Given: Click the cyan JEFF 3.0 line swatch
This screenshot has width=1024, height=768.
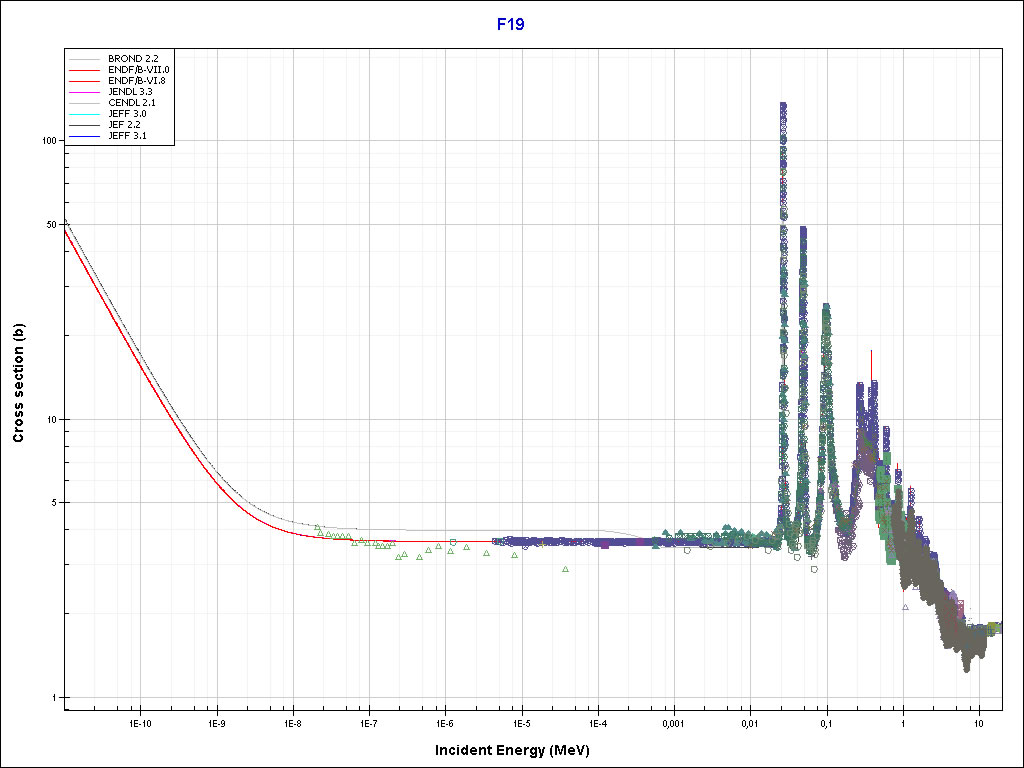Looking at the screenshot, I should coord(85,114).
